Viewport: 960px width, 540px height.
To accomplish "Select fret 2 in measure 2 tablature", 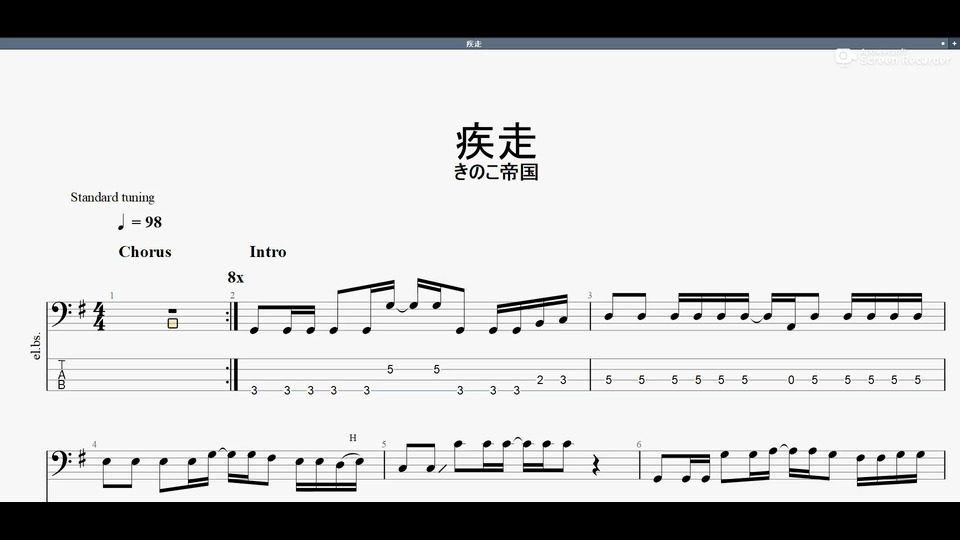I will point(540,380).
